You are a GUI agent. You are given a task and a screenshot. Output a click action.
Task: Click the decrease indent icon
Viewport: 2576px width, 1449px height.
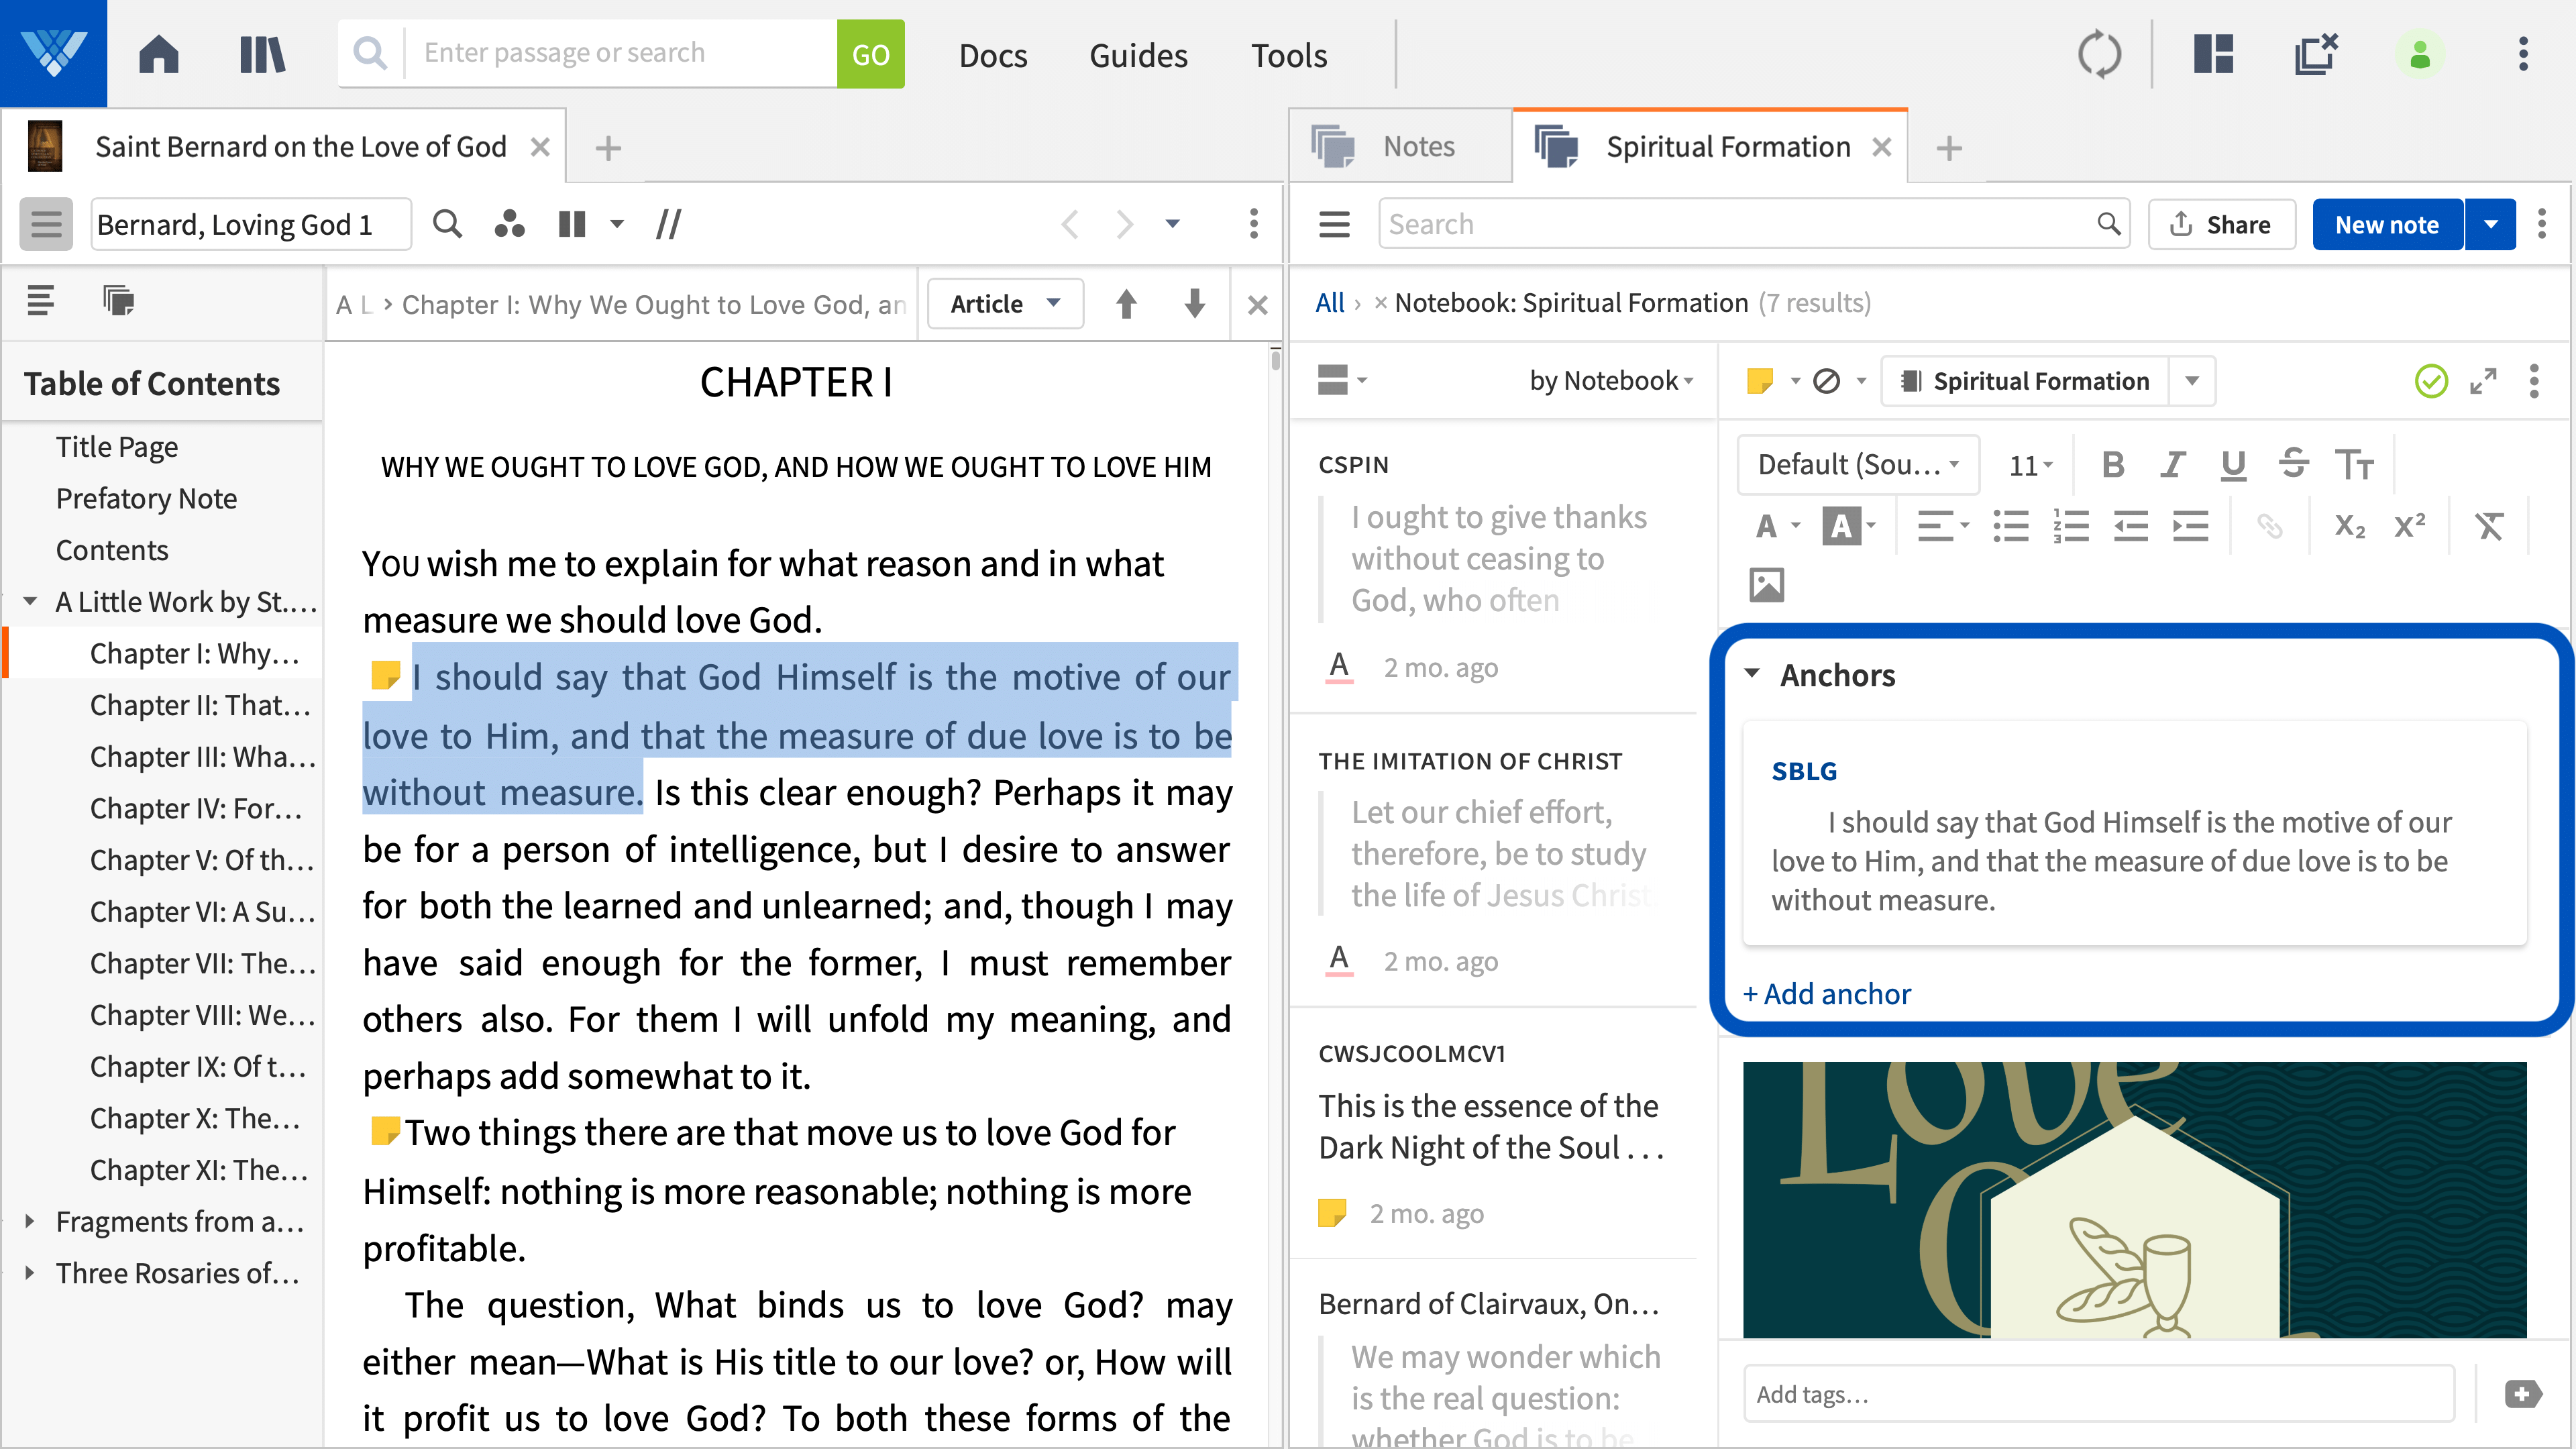2130,526
